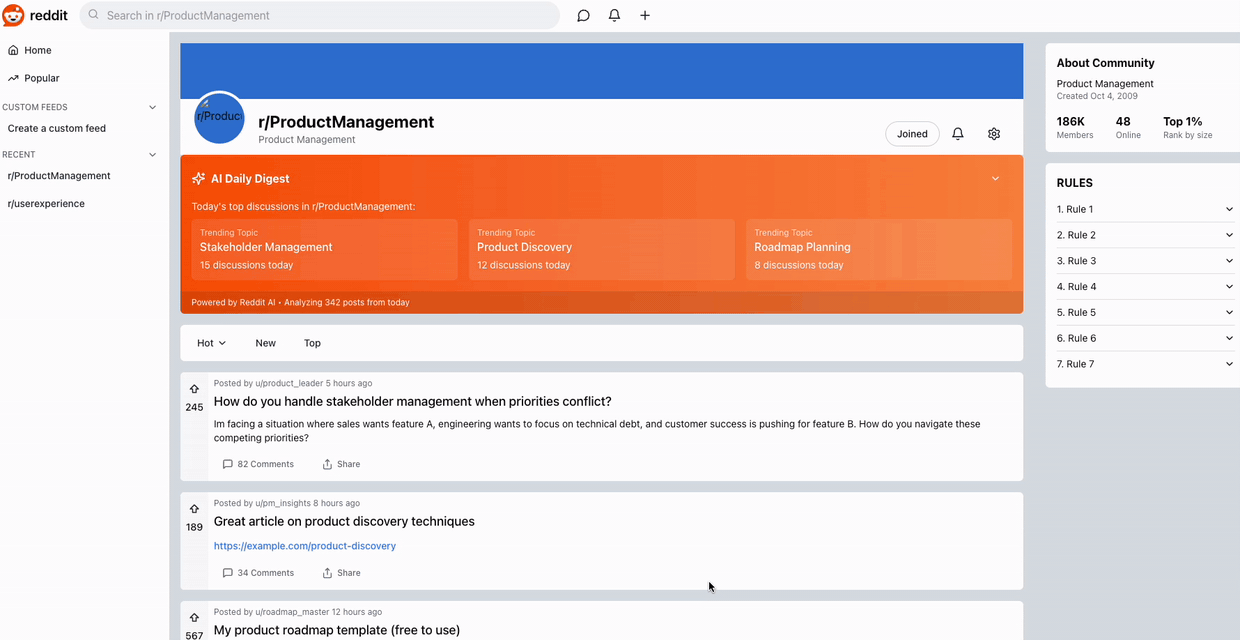The height and width of the screenshot is (640, 1240).
Task: Click Share icon on stakeholder post
Action: click(x=327, y=464)
